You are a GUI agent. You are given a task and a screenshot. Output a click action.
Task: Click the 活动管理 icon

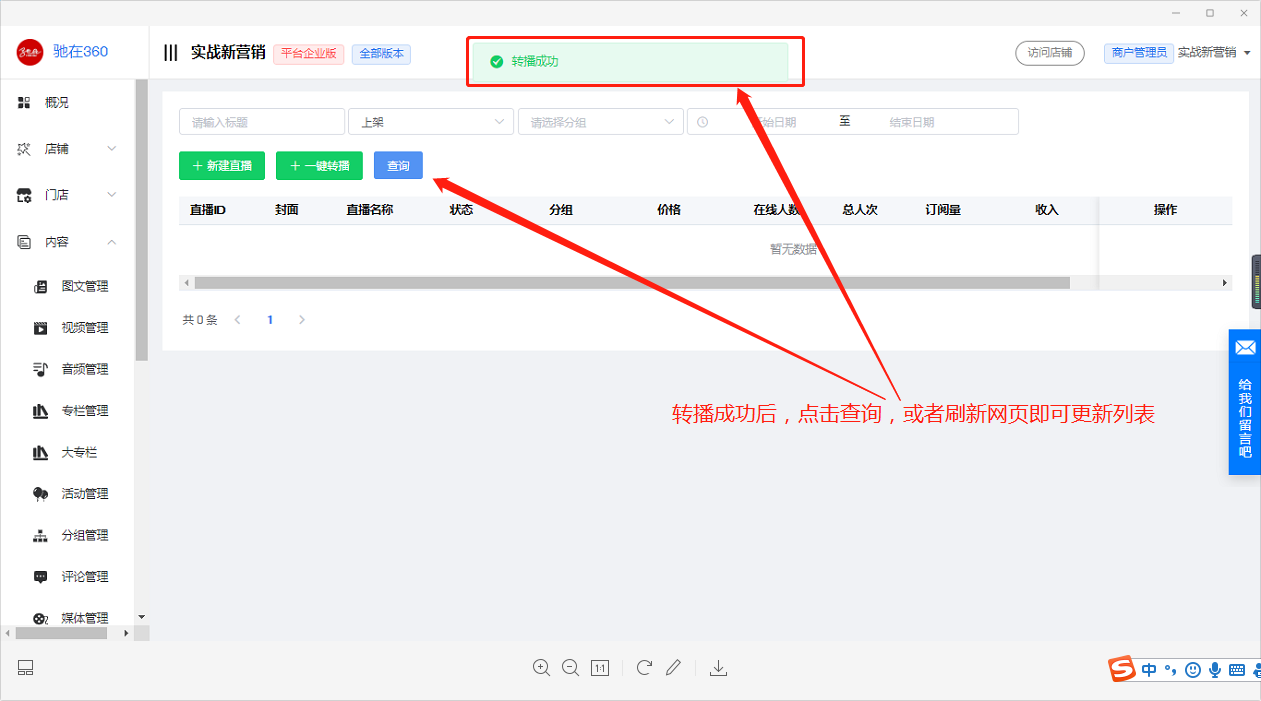tap(41, 494)
